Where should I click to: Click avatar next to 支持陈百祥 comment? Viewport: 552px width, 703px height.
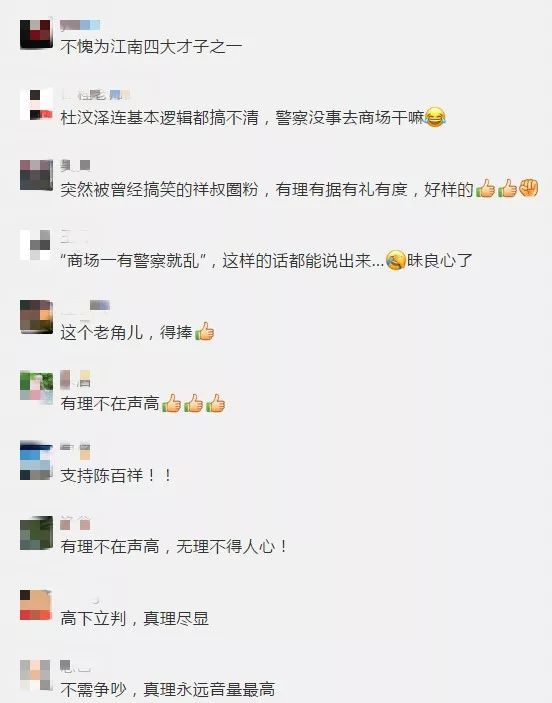36,460
